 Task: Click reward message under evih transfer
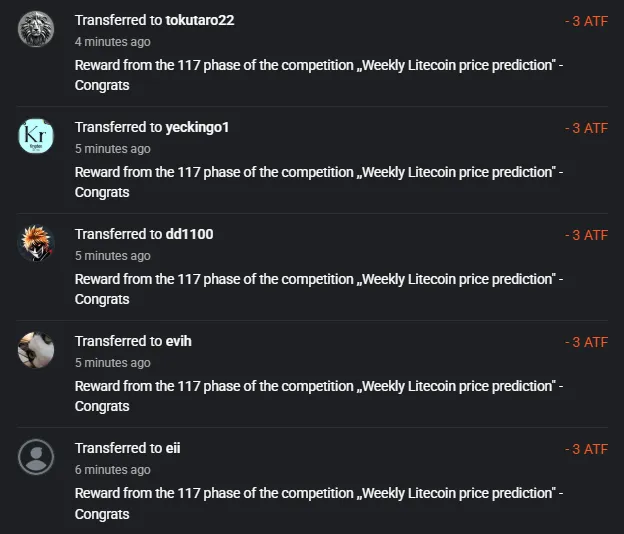click(x=319, y=396)
